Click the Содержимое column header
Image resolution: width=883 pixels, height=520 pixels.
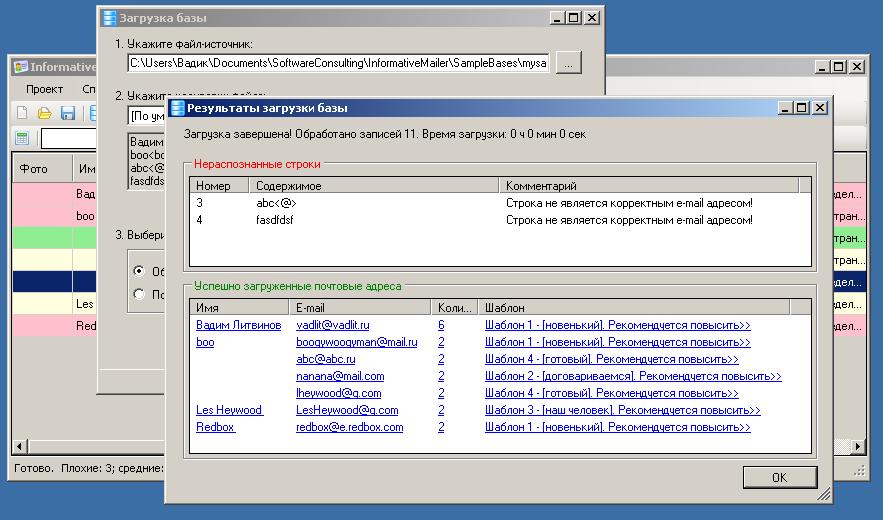coord(373,185)
